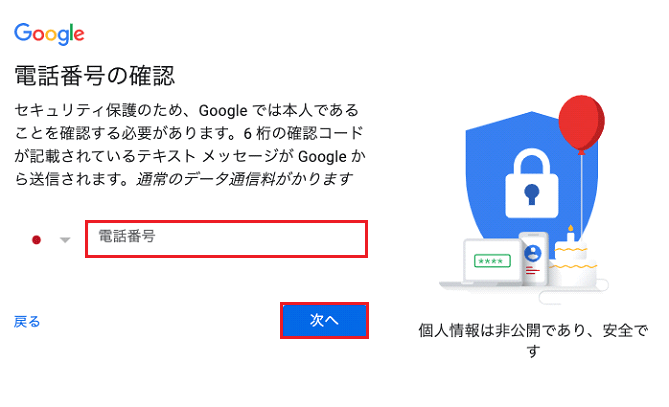This screenshot has height=407, width=669.
Task: Expand the country code dropdown arrow
Action: pyautogui.click(x=65, y=240)
